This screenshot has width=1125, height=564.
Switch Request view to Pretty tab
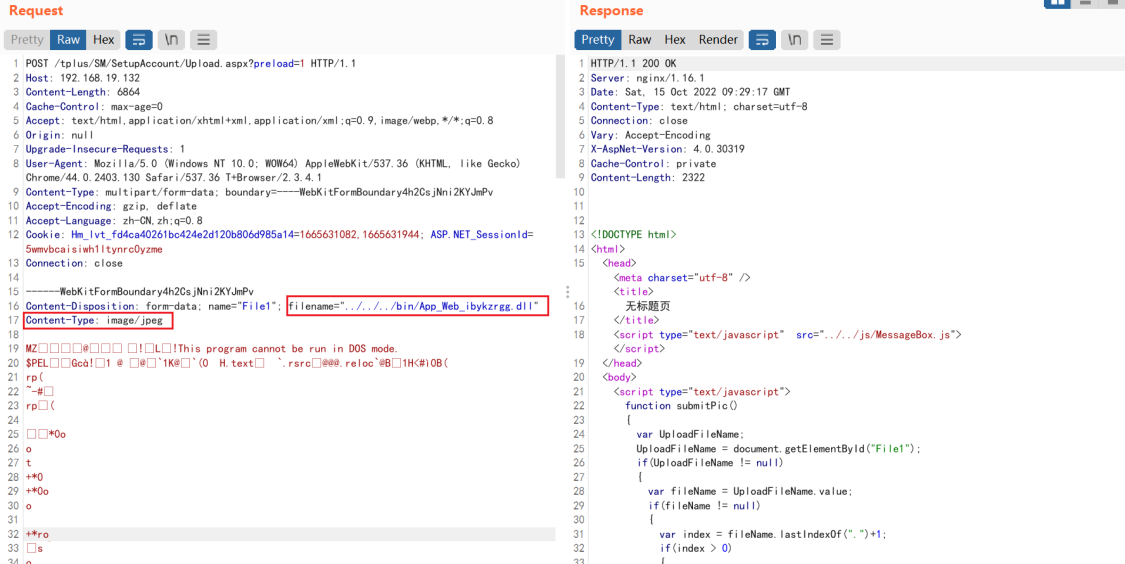click(x=27, y=39)
